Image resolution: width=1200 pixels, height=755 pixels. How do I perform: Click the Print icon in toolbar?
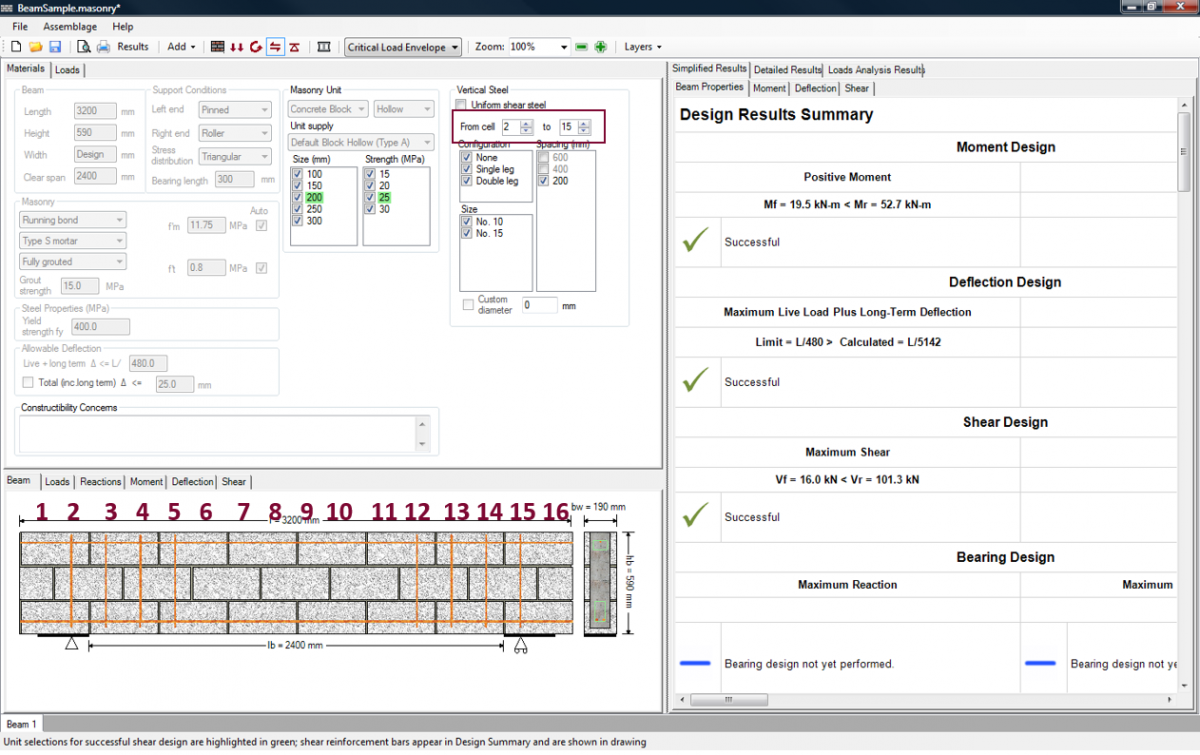(103, 47)
